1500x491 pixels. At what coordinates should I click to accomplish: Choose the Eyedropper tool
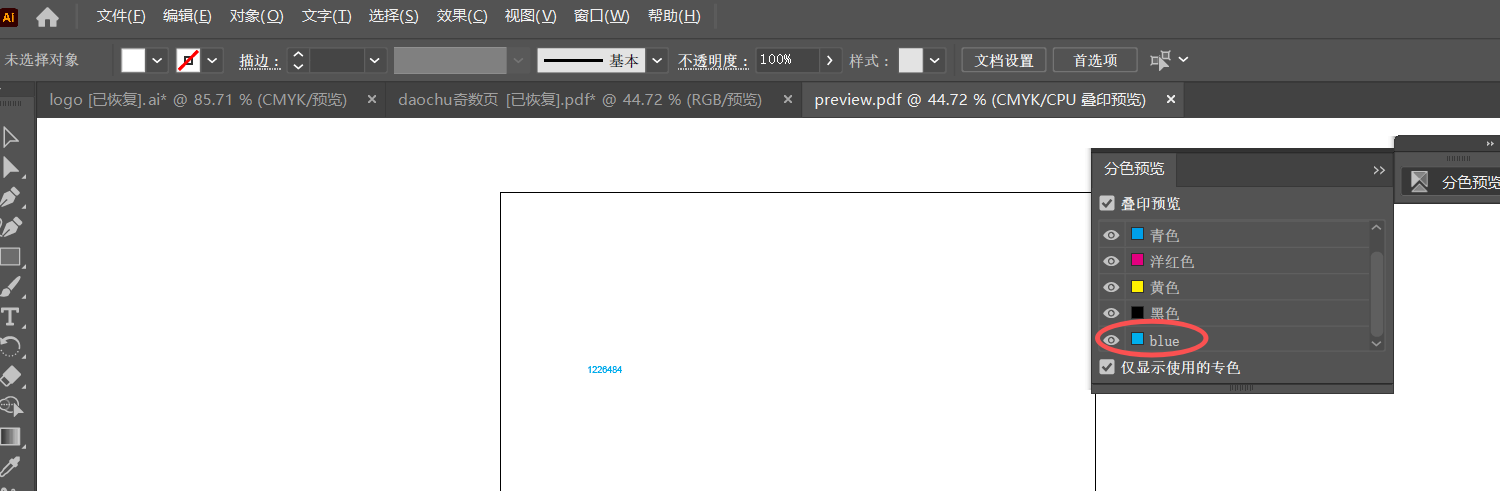[x=11, y=467]
